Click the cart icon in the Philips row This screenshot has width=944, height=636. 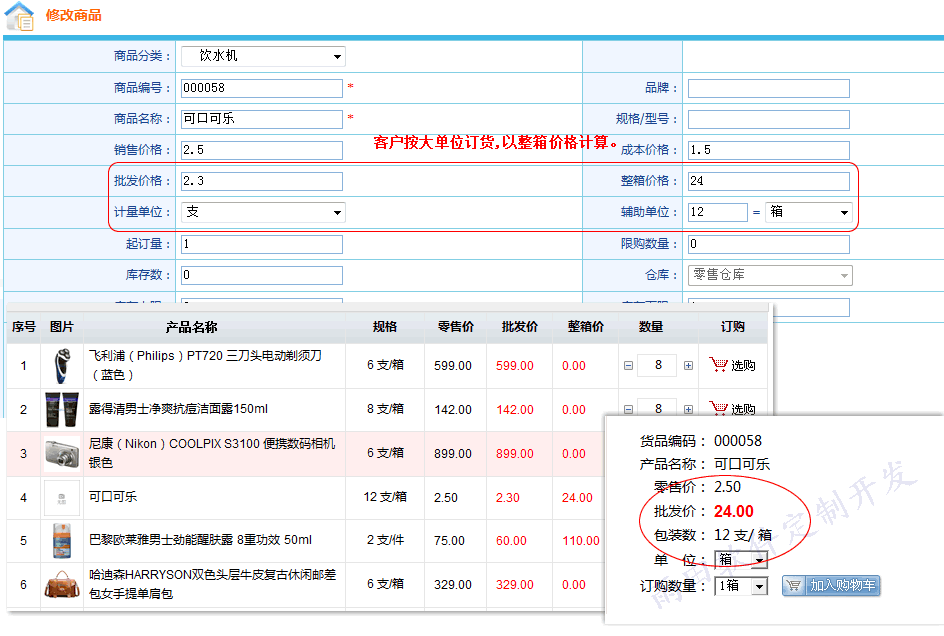pyautogui.click(x=718, y=364)
